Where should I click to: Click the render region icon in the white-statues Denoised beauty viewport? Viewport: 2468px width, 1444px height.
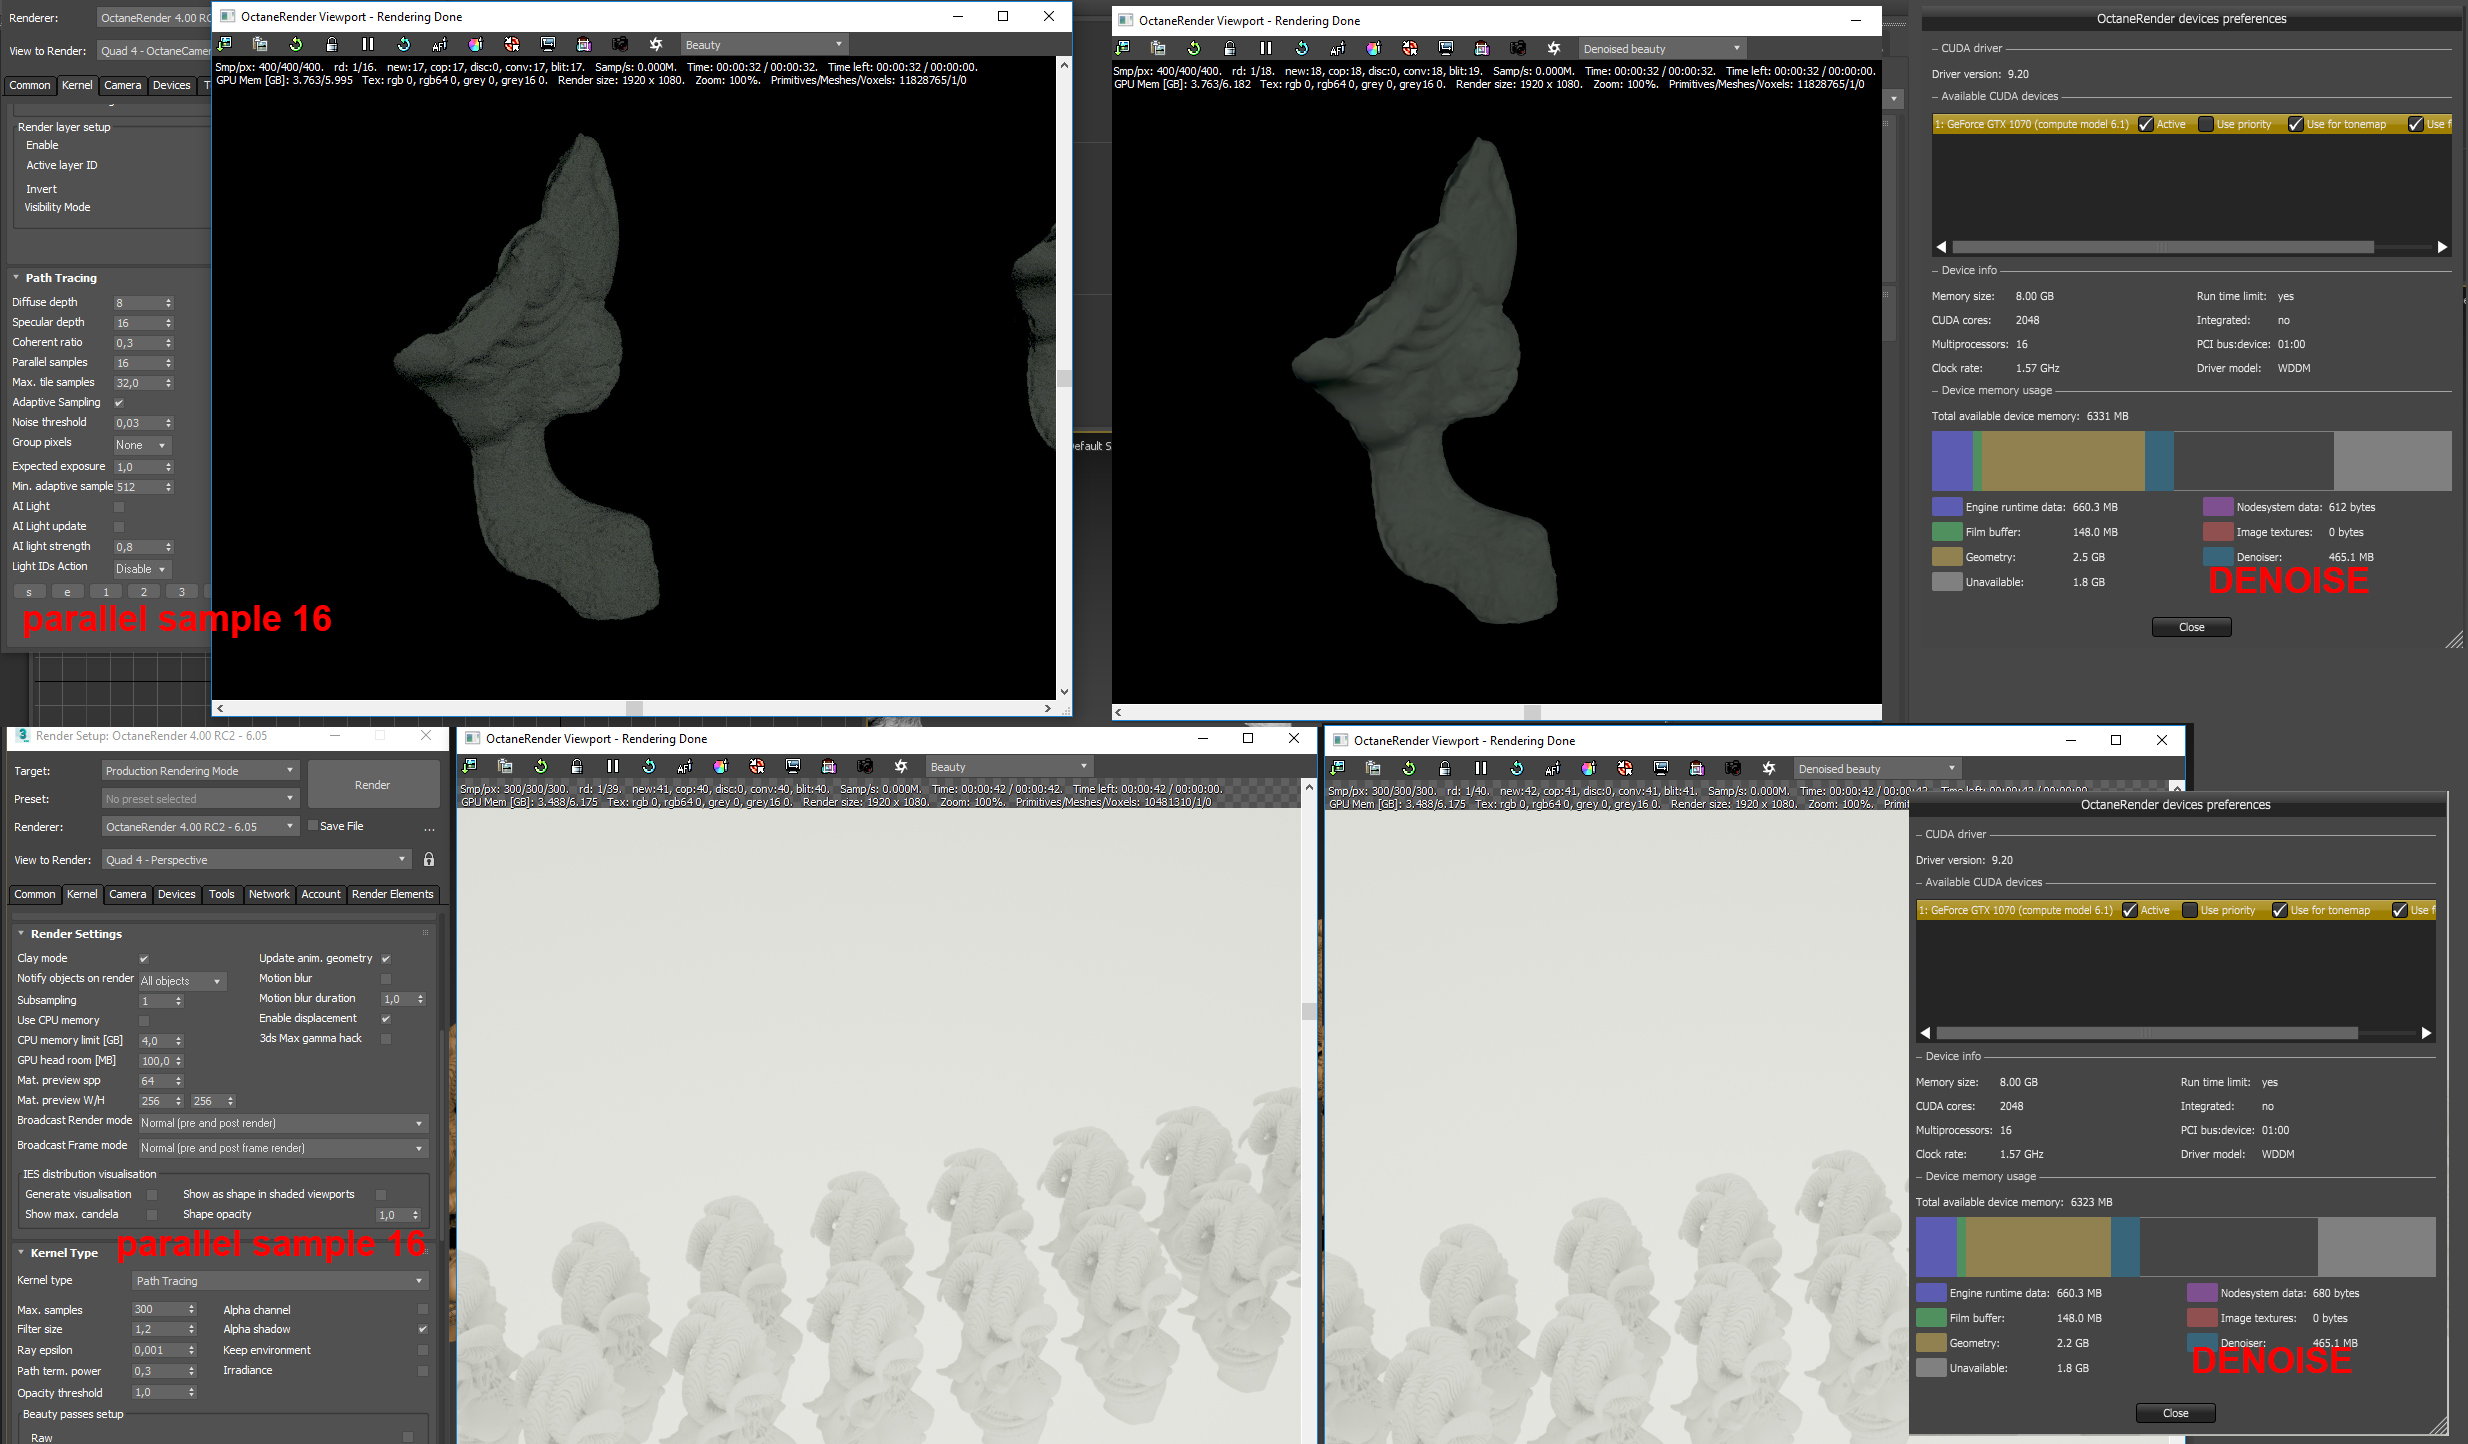pyautogui.click(x=1661, y=769)
